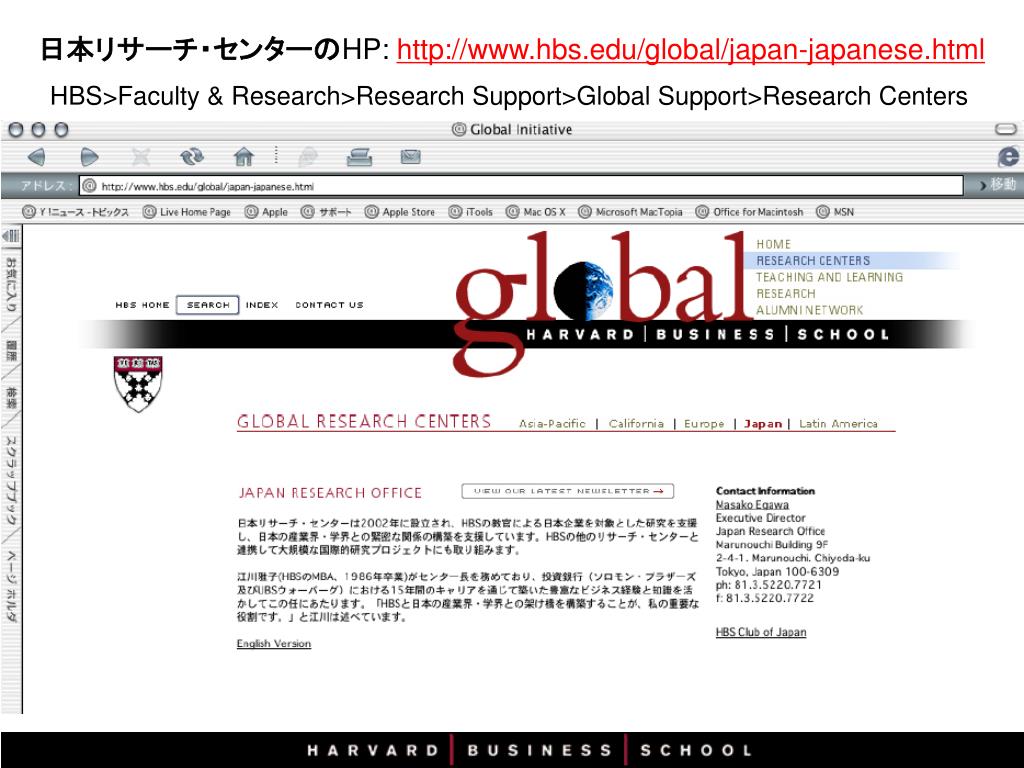Open the スクラップブック side tab

coord(11,481)
